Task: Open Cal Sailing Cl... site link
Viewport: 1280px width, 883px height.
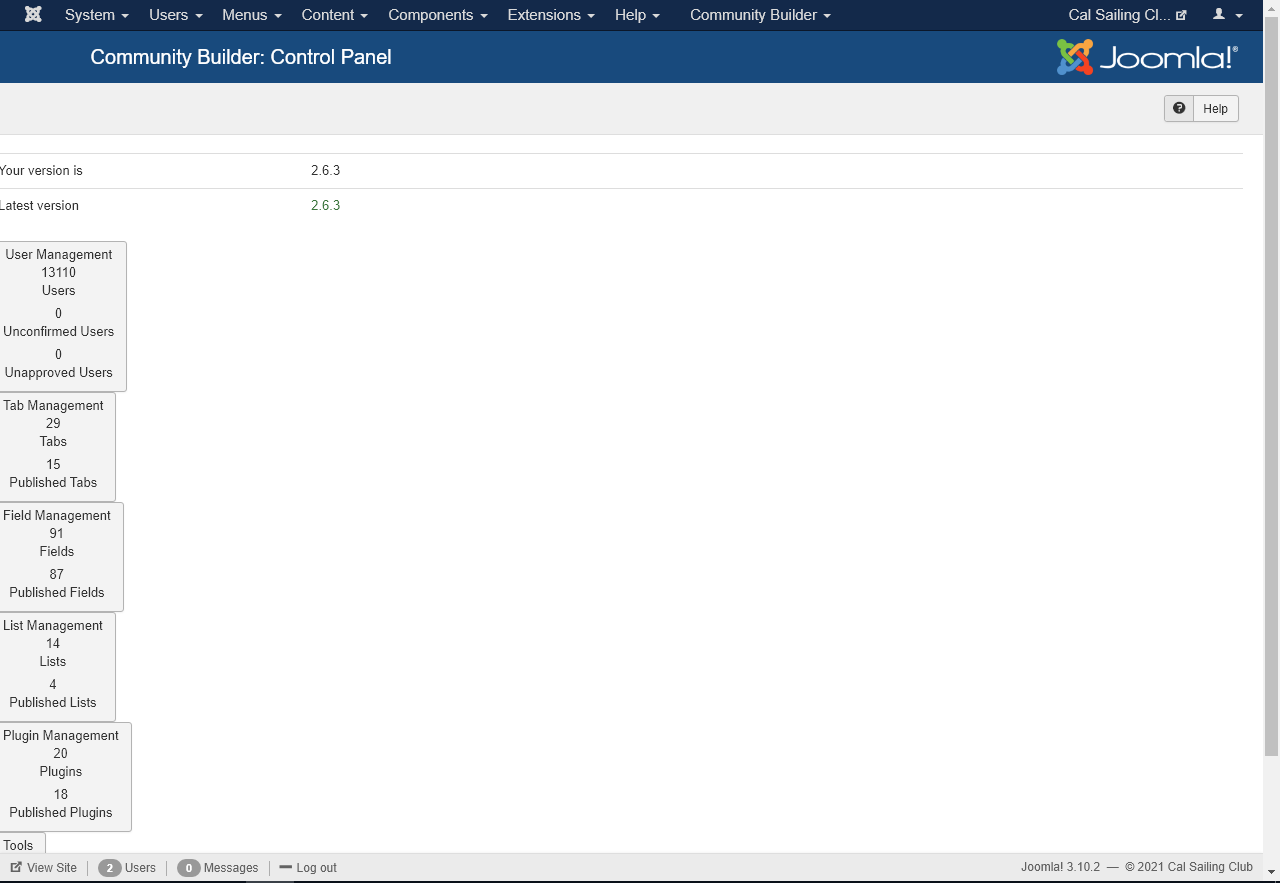Action: pos(1127,15)
